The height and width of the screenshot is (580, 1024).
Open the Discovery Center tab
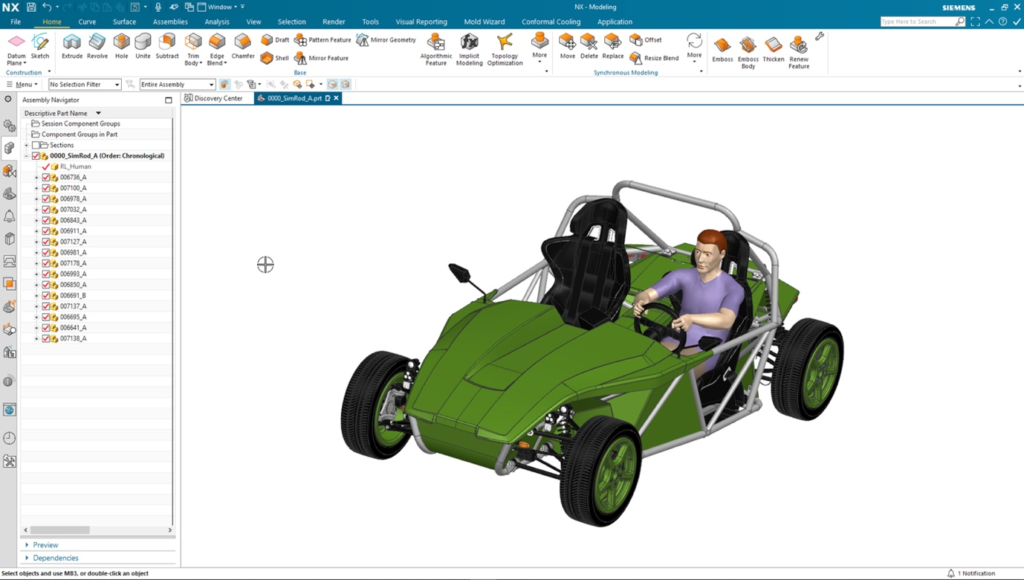coord(213,98)
